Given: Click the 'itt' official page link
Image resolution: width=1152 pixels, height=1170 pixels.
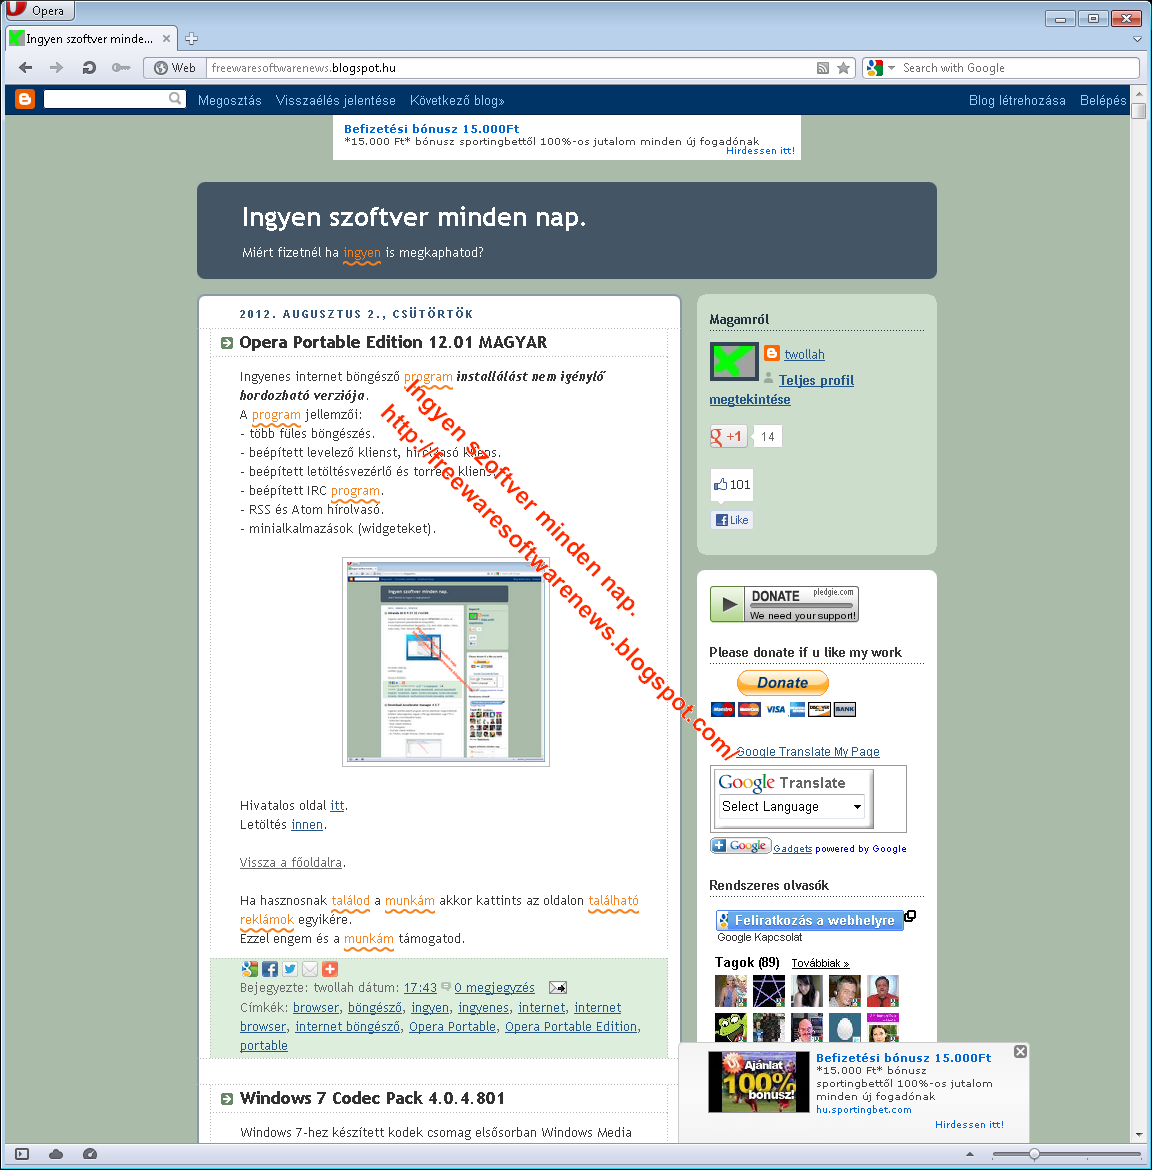Looking at the screenshot, I should pos(337,806).
